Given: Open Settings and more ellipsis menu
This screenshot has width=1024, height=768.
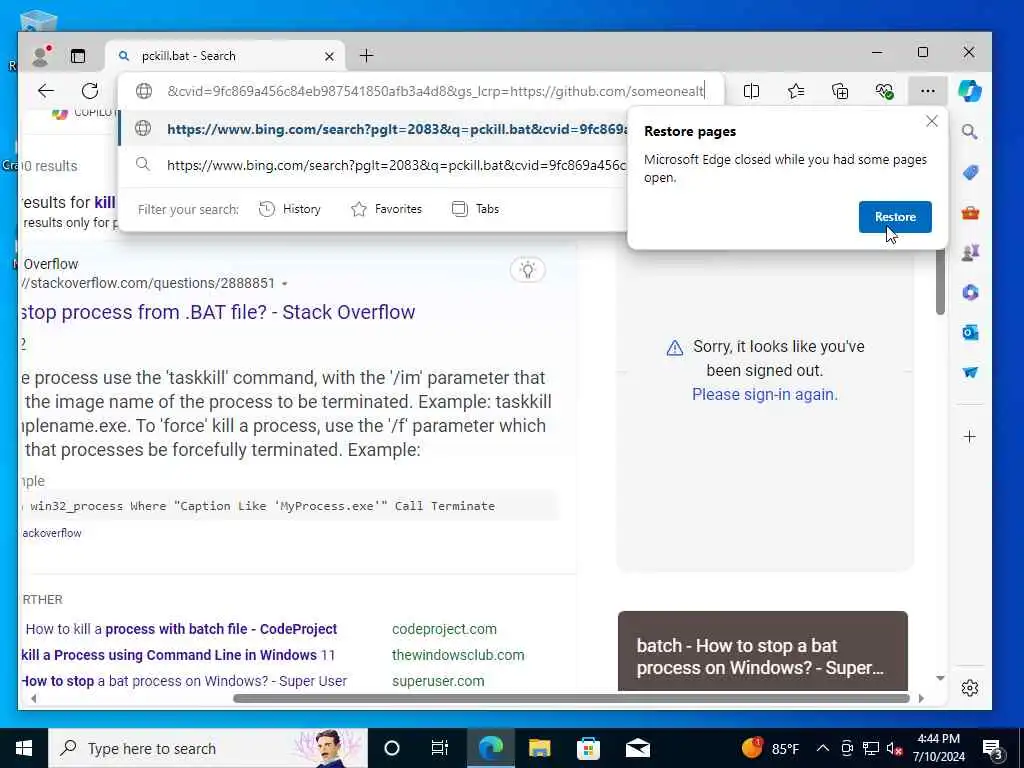Looking at the screenshot, I should pyautogui.click(x=927, y=91).
